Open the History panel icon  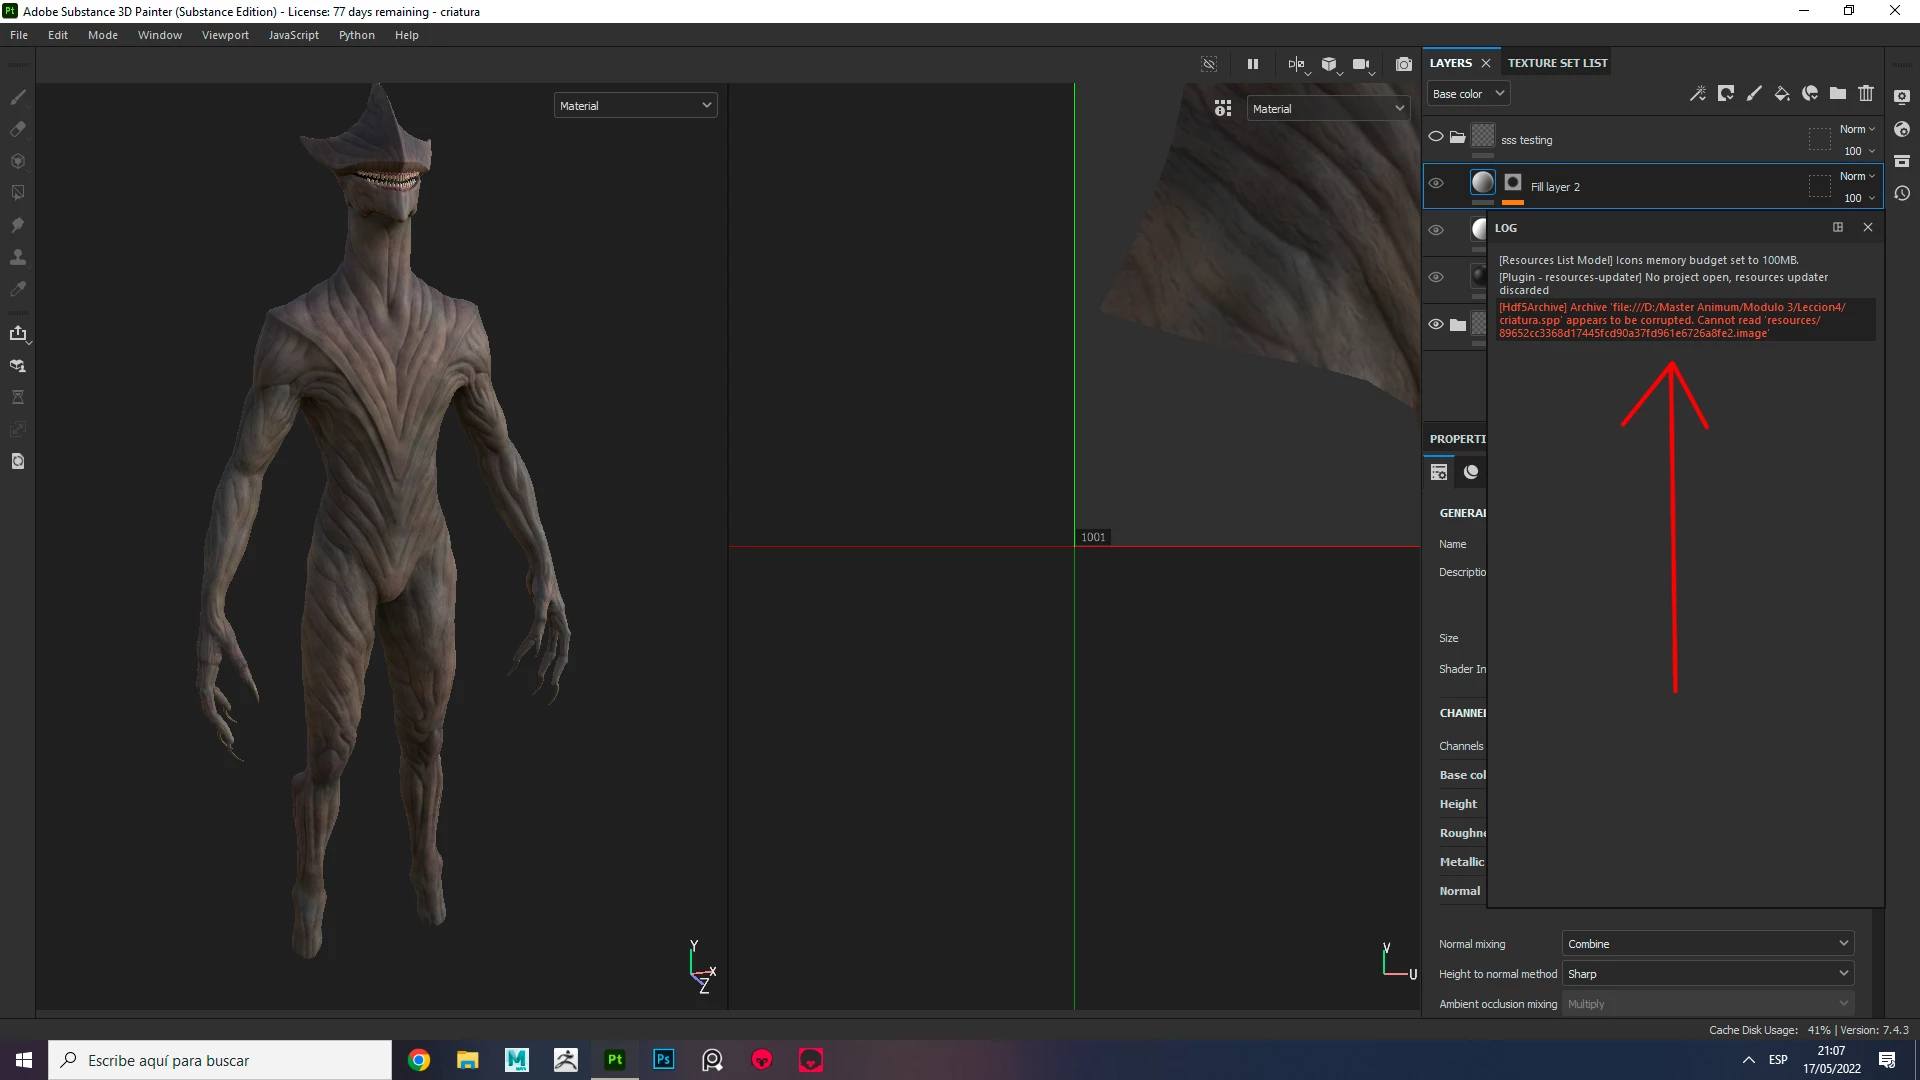pyautogui.click(x=1902, y=193)
